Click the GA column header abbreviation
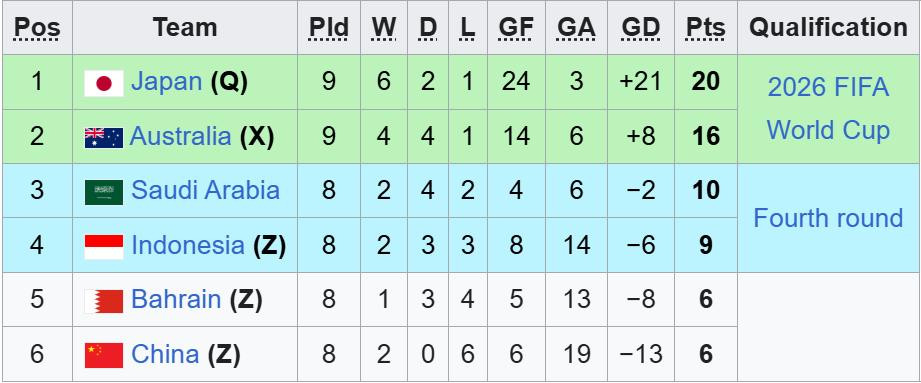The image size is (921, 383). pyautogui.click(x=576, y=28)
